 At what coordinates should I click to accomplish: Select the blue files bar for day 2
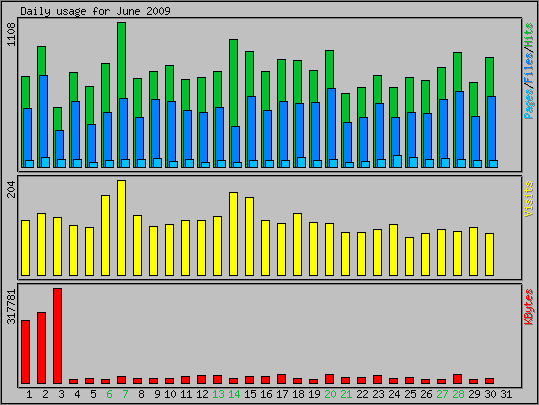click(44, 117)
